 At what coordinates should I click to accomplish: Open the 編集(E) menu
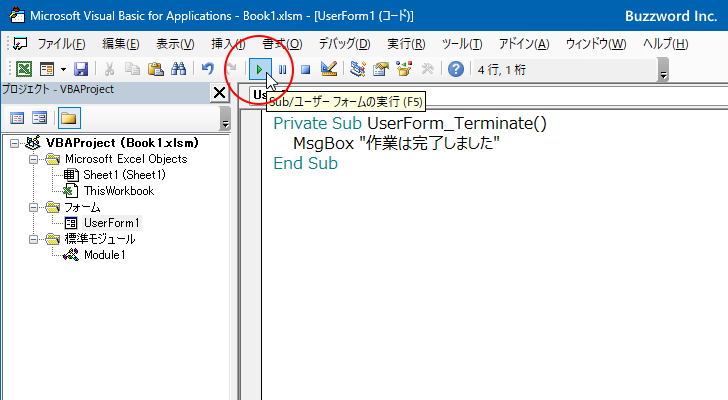point(121,44)
